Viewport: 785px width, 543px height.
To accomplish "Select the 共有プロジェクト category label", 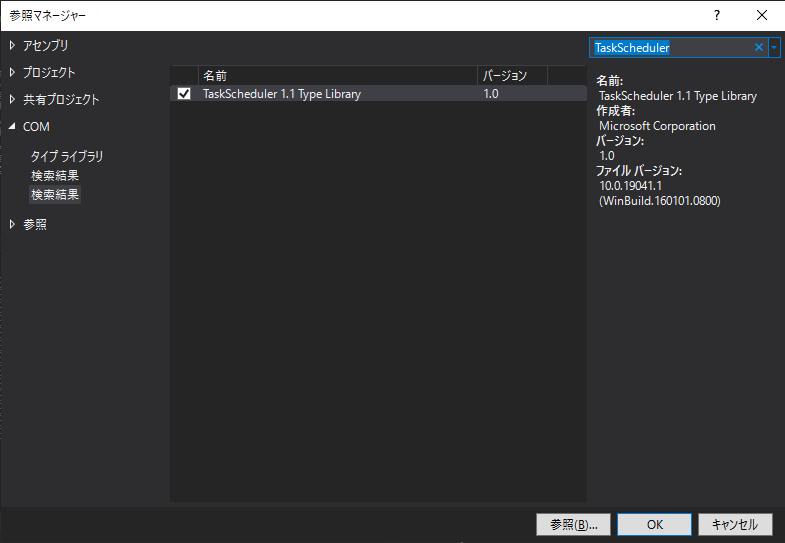I will (61, 100).
